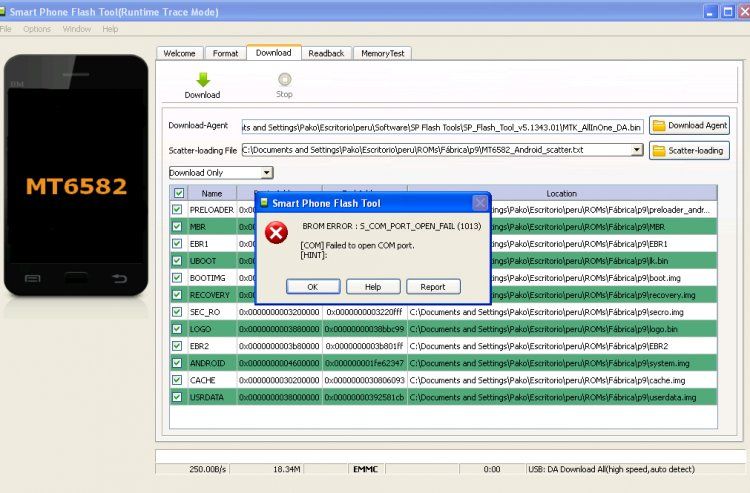Uncheck the ANDROID partition checkbox
This screenshot has width=750, height=493.
click(177, 363)
